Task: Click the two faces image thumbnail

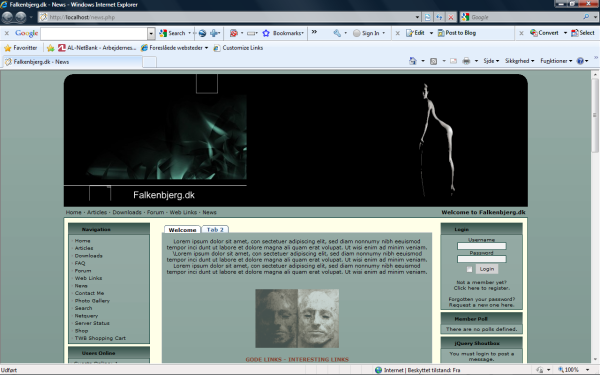Action: pyautogui.click(x=297, y=318)
